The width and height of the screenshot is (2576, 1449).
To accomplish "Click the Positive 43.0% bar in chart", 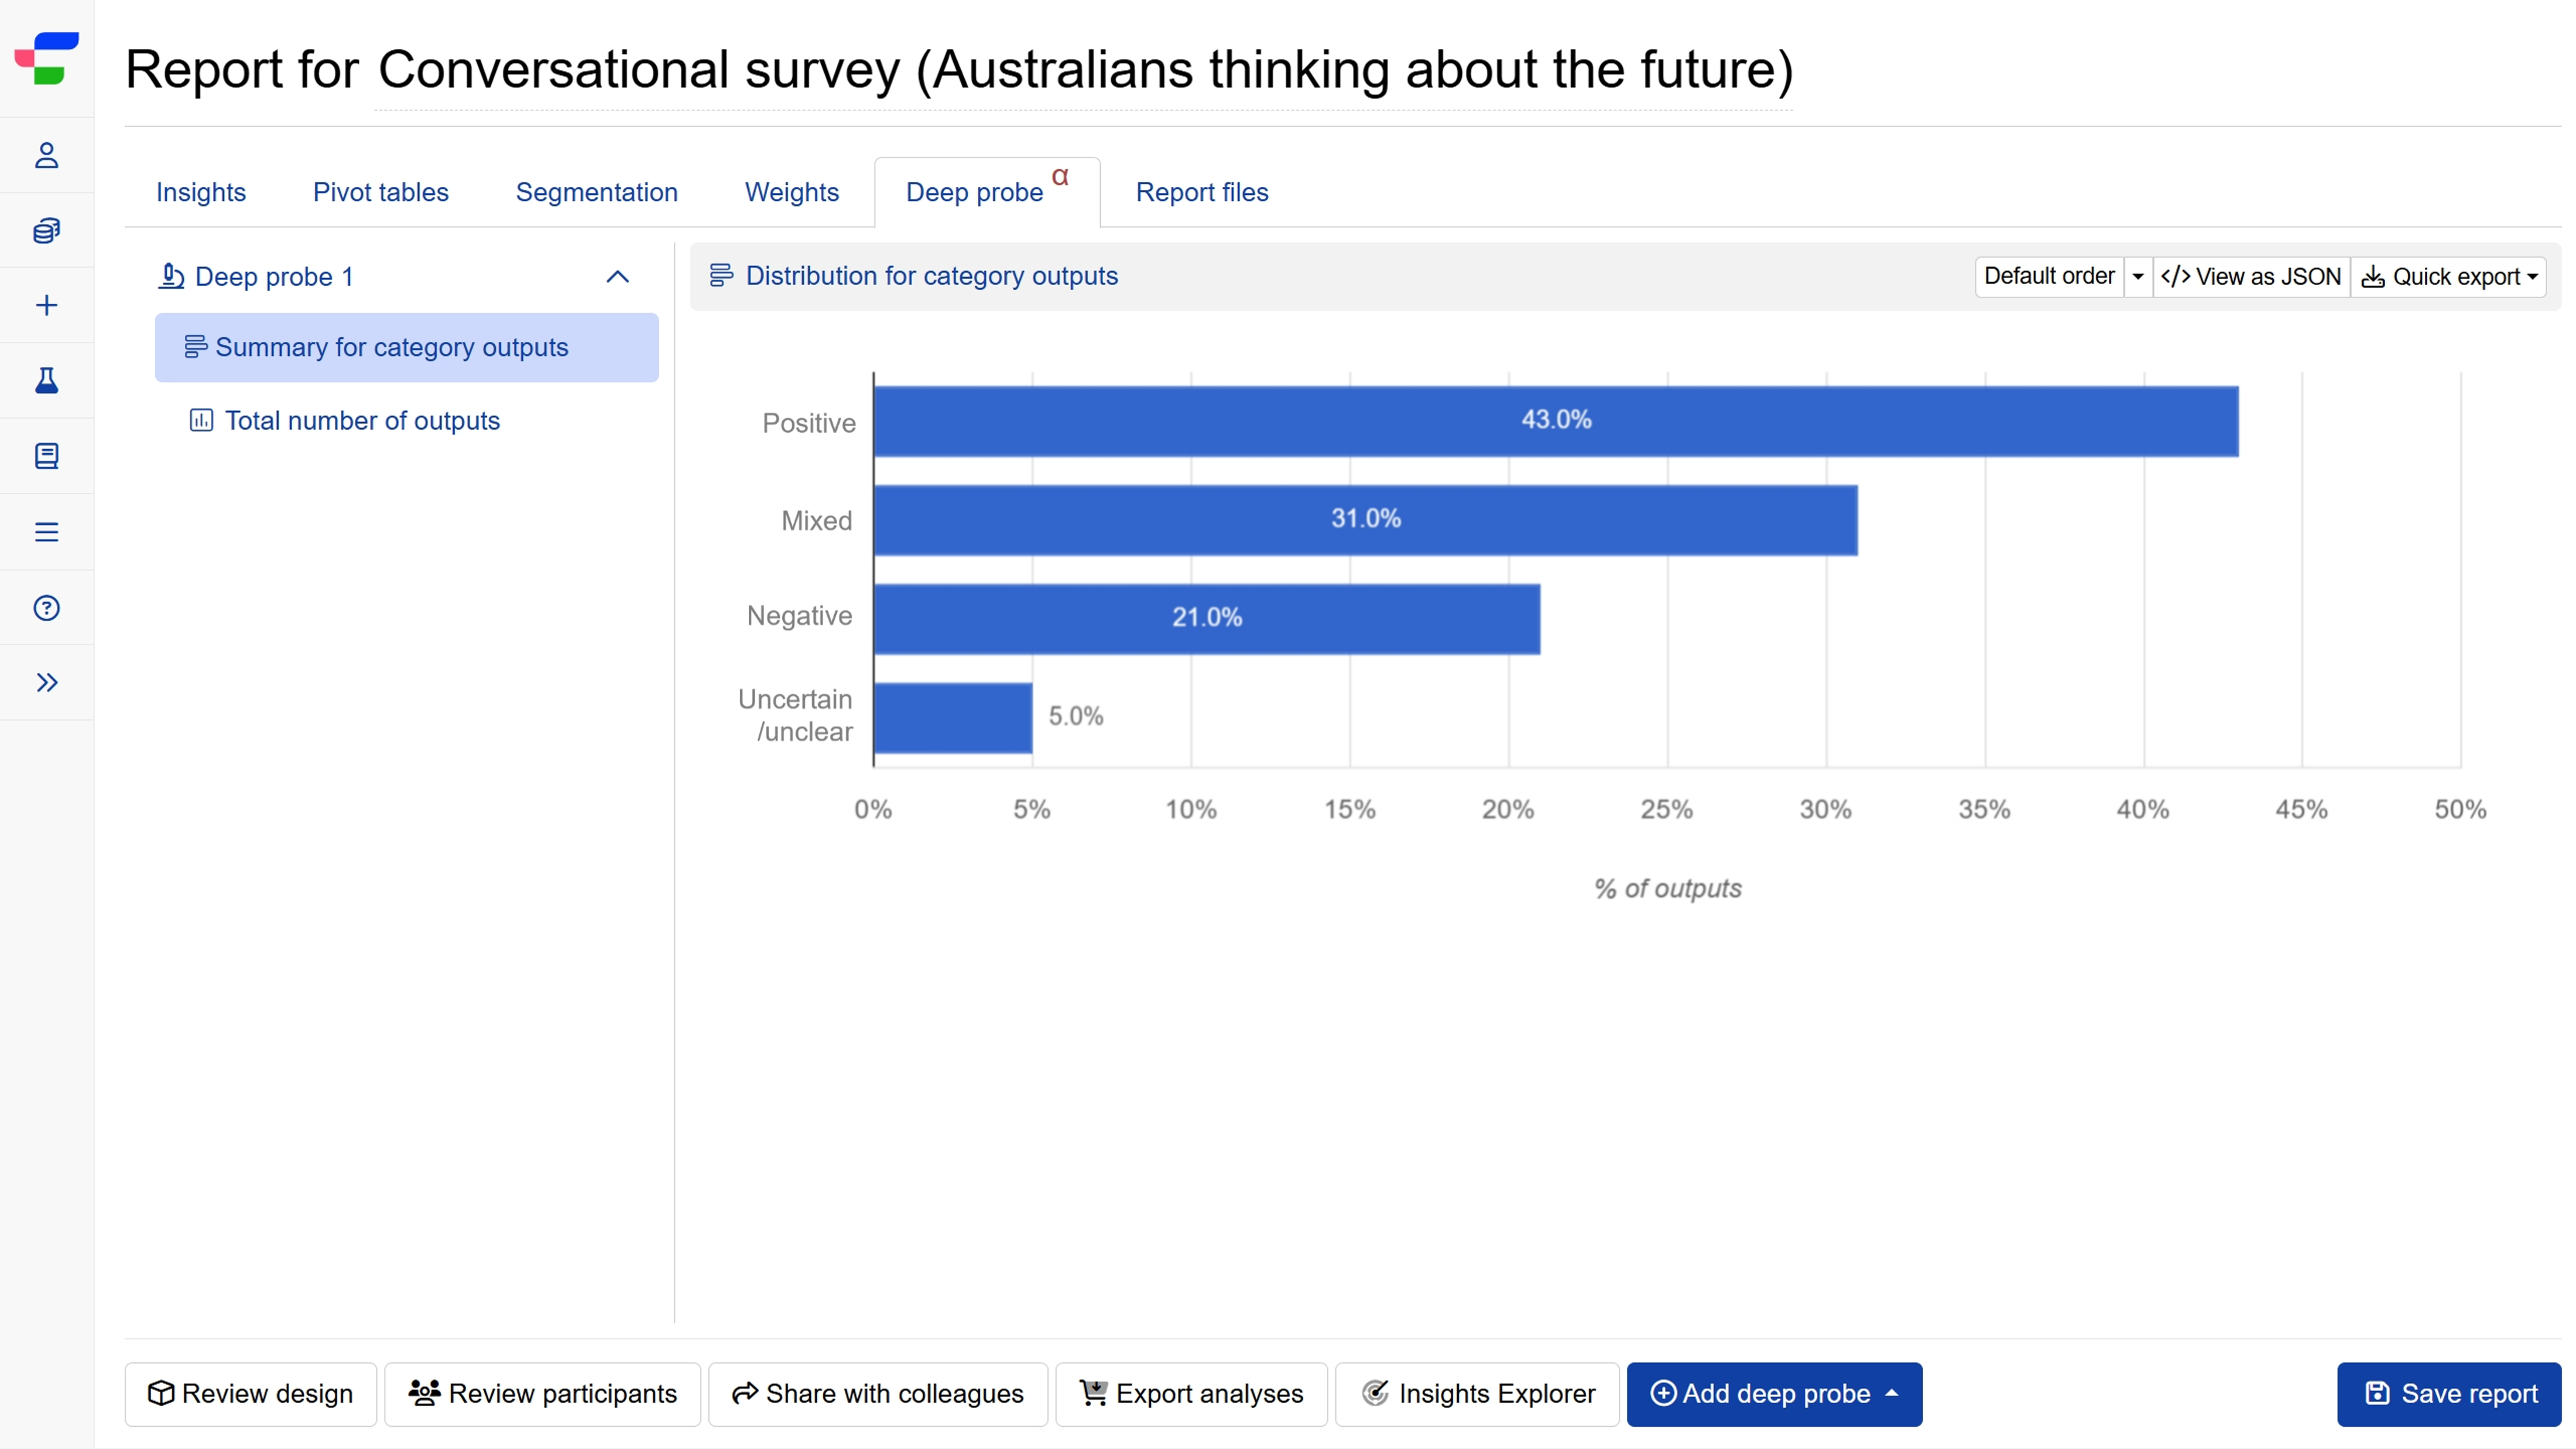I will (1555, 421).
